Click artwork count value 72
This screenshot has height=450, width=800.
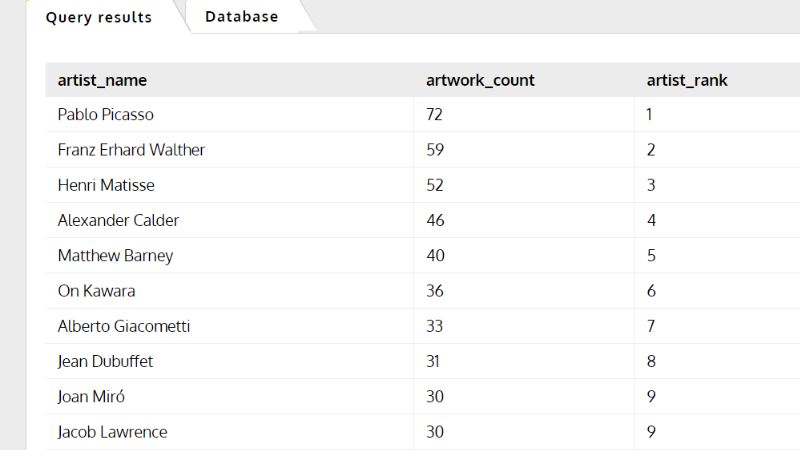tap(434, 114)
